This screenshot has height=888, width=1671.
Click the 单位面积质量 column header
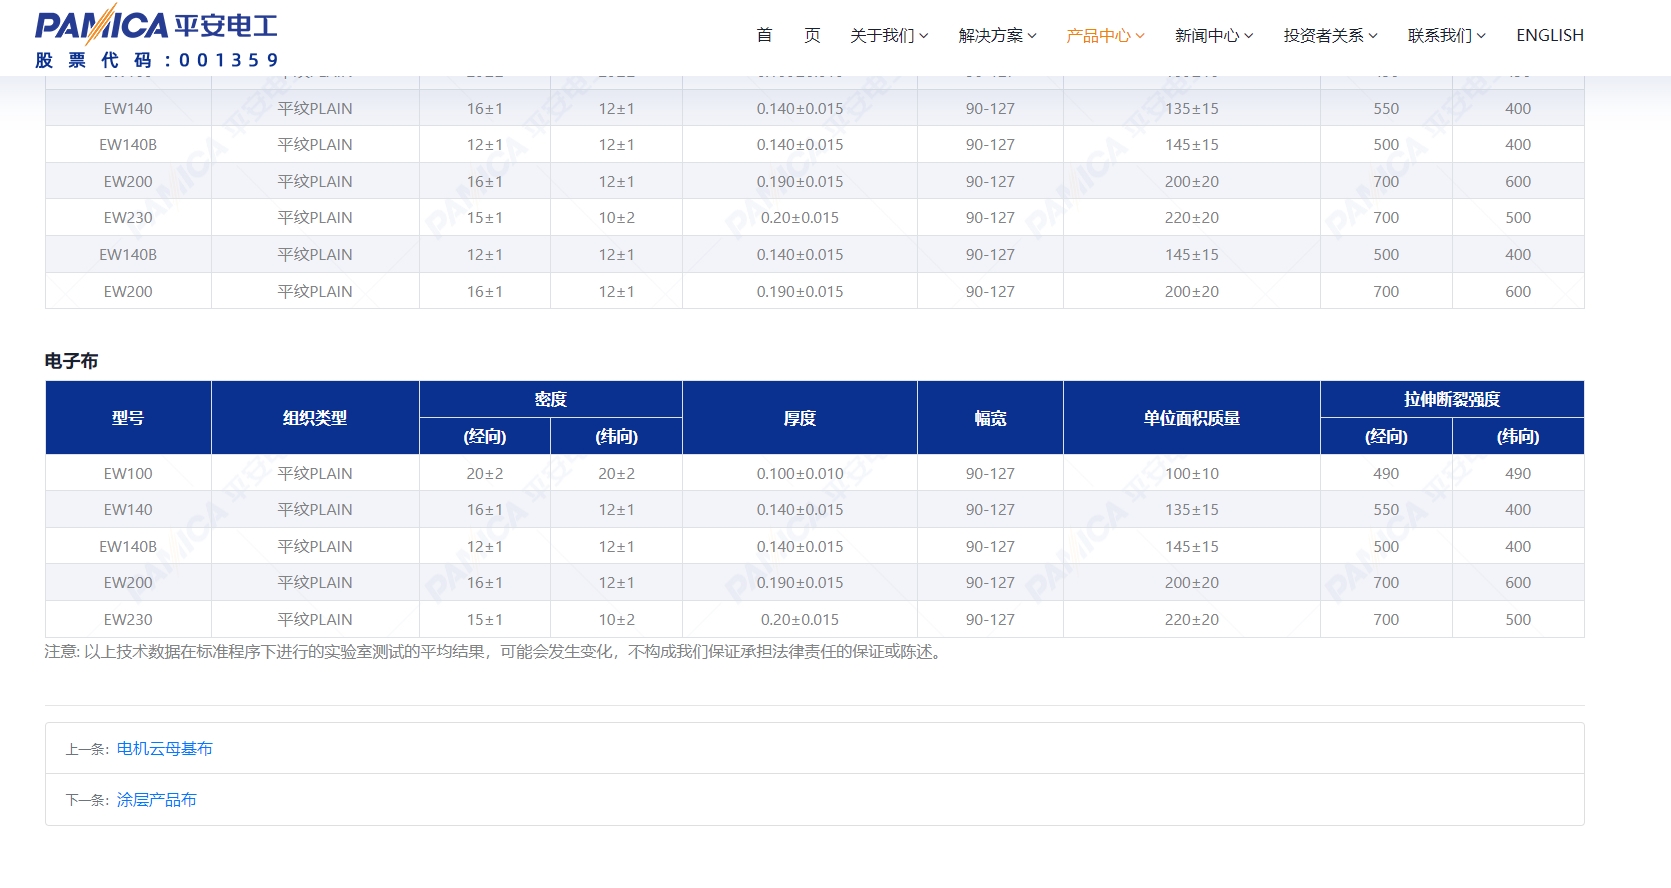[x=1192, y=418]
